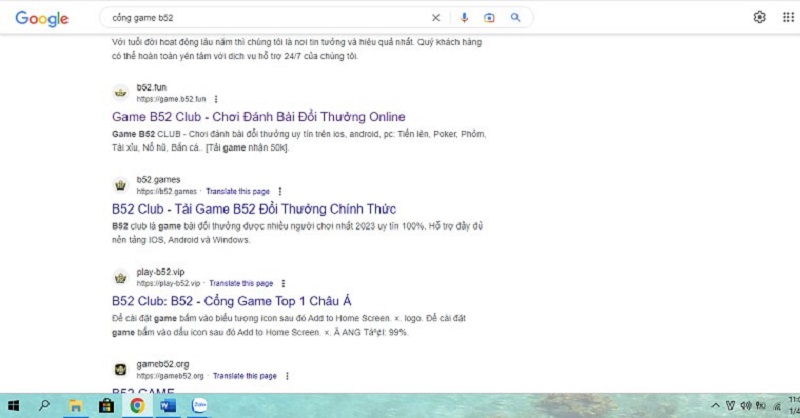Open more options for gameb52.org result
Image resolution: width=800 pixels, height=418 pixels.
click(x=286, y=376)
